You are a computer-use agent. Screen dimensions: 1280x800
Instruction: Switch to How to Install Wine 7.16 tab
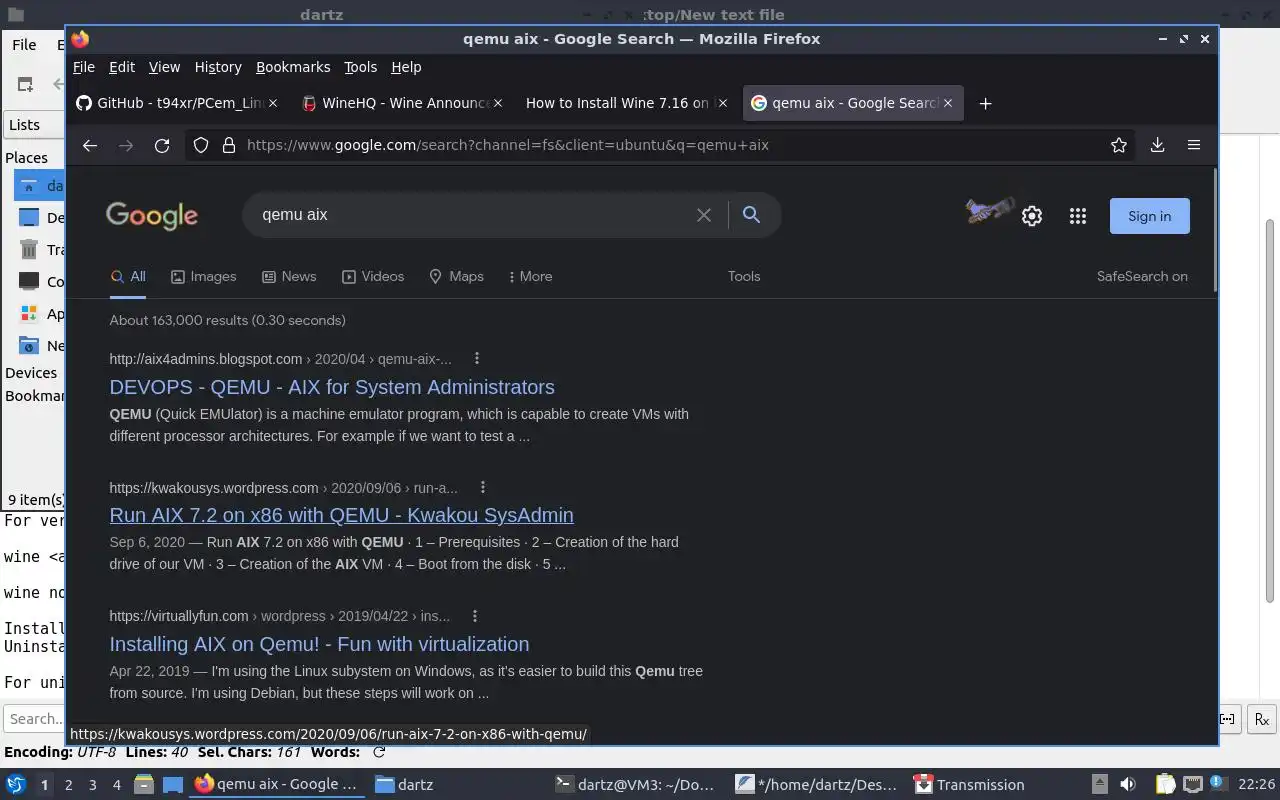click(x=625, y=103)
